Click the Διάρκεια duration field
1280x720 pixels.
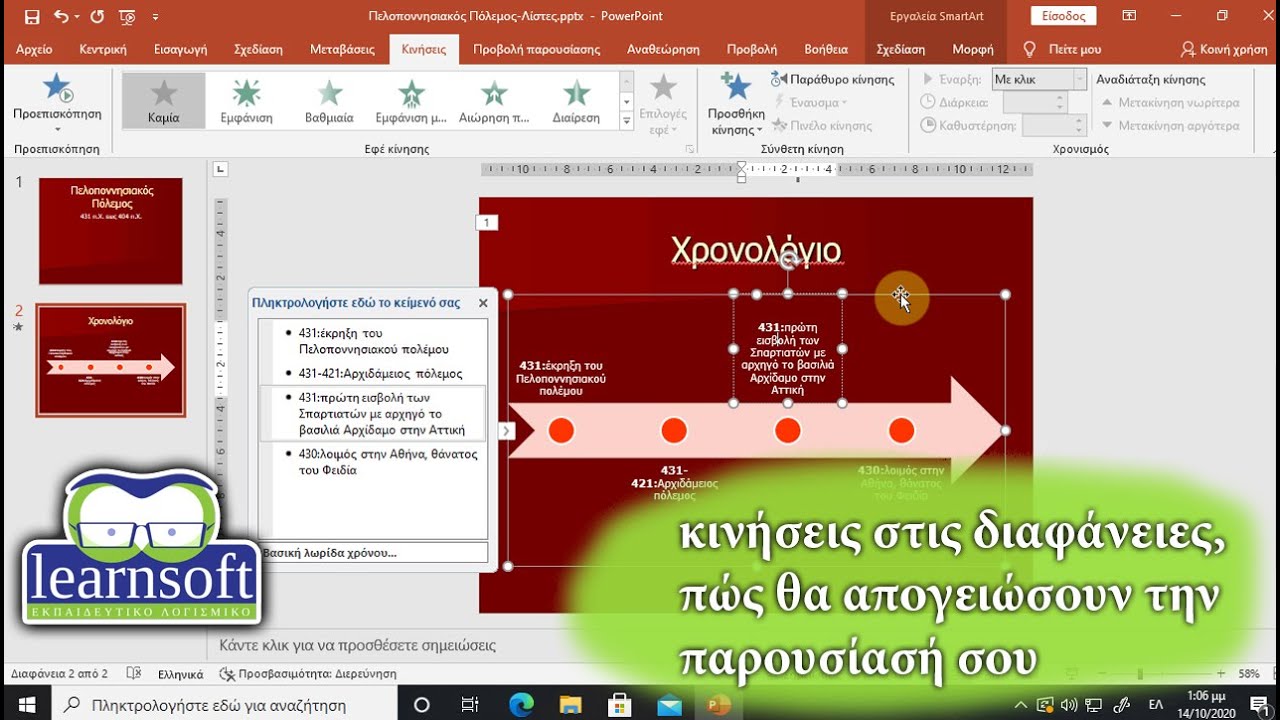1035,102
